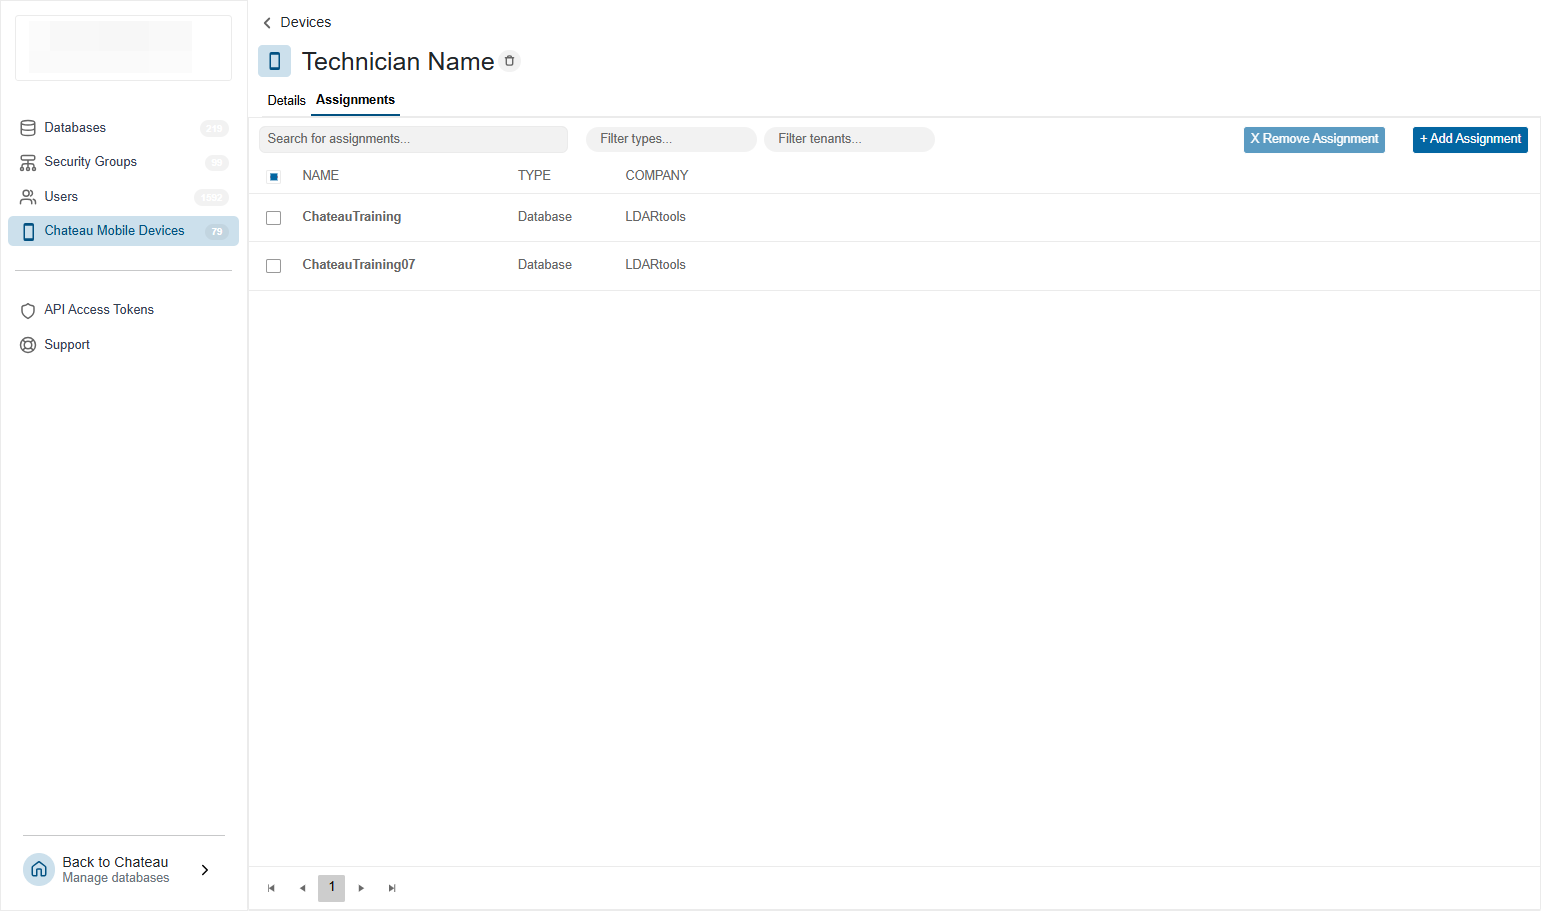Screen dimensions: 1541x911
Task: Click the Search for assignments field
Action: coord(413,139)
